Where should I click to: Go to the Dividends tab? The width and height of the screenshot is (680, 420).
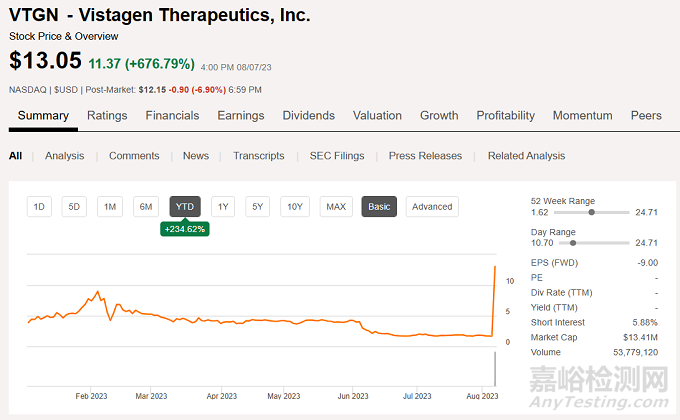pos(309,116)
